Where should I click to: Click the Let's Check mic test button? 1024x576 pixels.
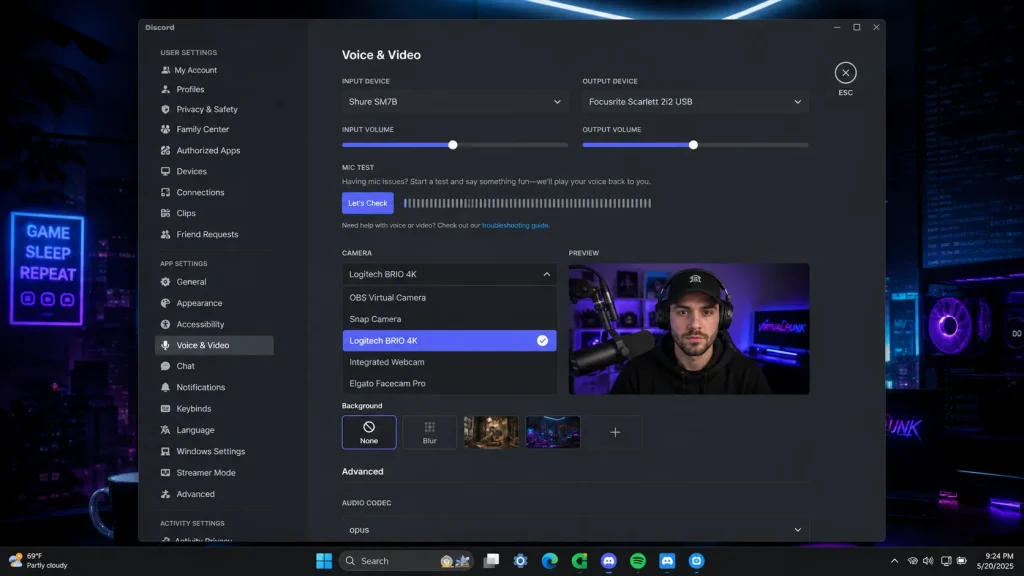tap(368, 203)
